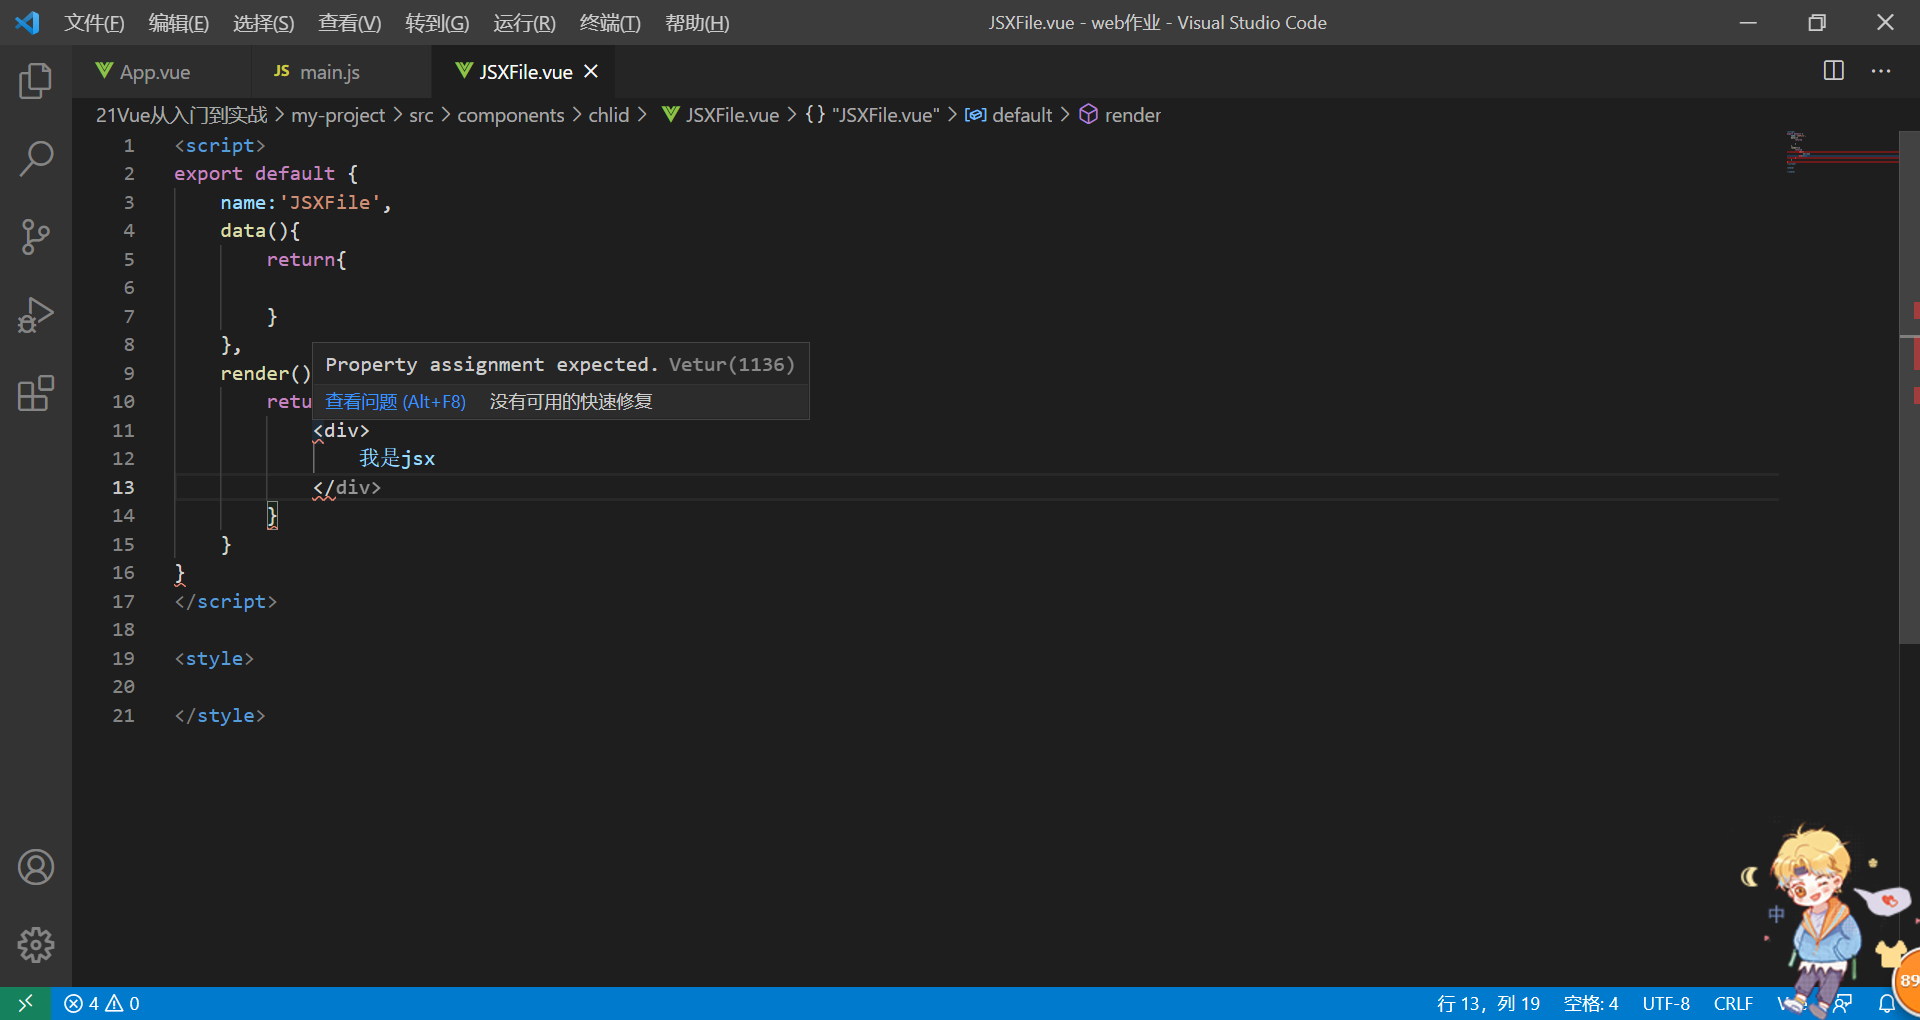Open the Manage gear icon
Image resolution: width=1920 pixels, height=1020 pixels.
pos(36,944)
